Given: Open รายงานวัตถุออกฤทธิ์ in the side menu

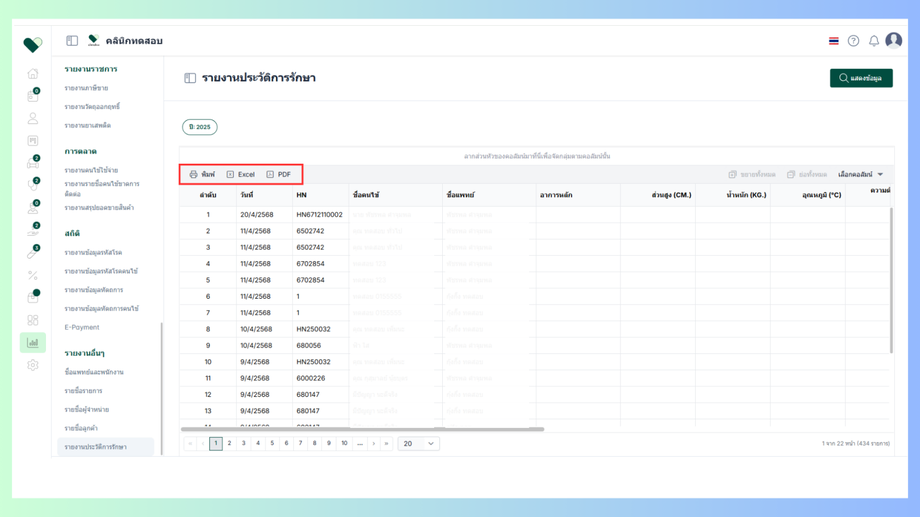Looking at the screenshot, I should (x=92, y=107).
